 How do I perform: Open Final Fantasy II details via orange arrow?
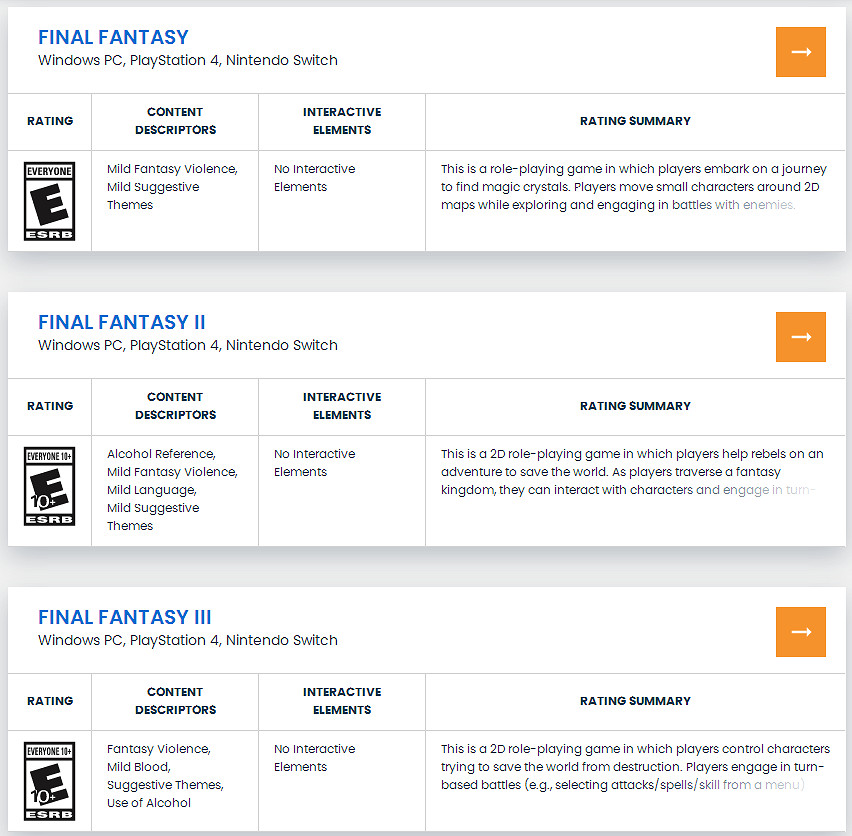[800, 337]
